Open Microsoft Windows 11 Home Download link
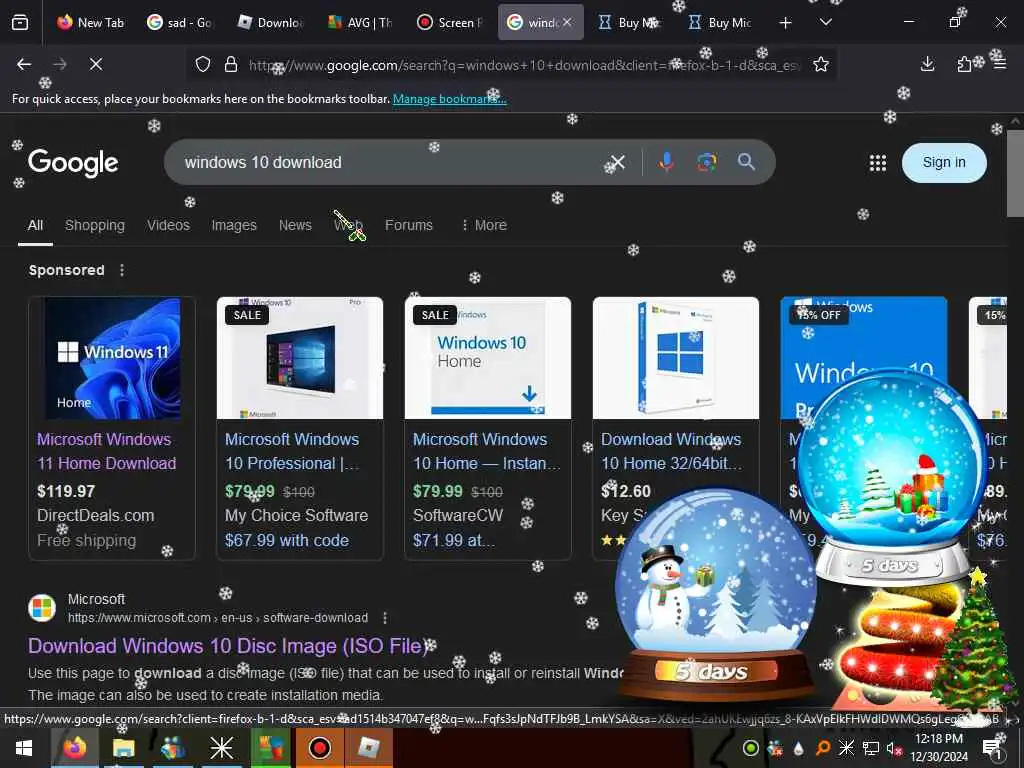Viewport: 1024px width, 768px height. coord(106,451)
